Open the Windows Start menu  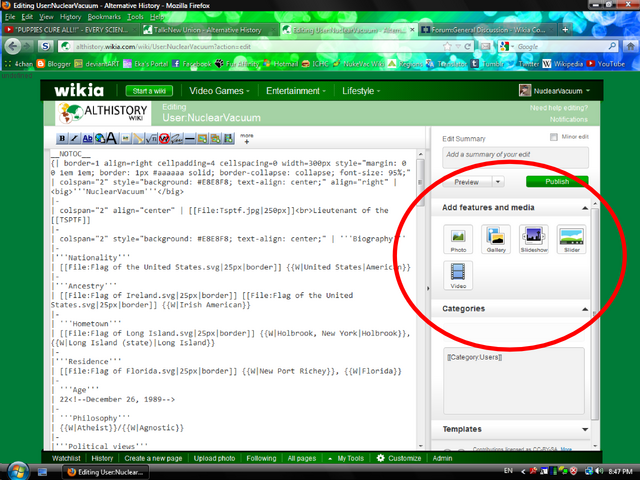click(x=18, y=471)
